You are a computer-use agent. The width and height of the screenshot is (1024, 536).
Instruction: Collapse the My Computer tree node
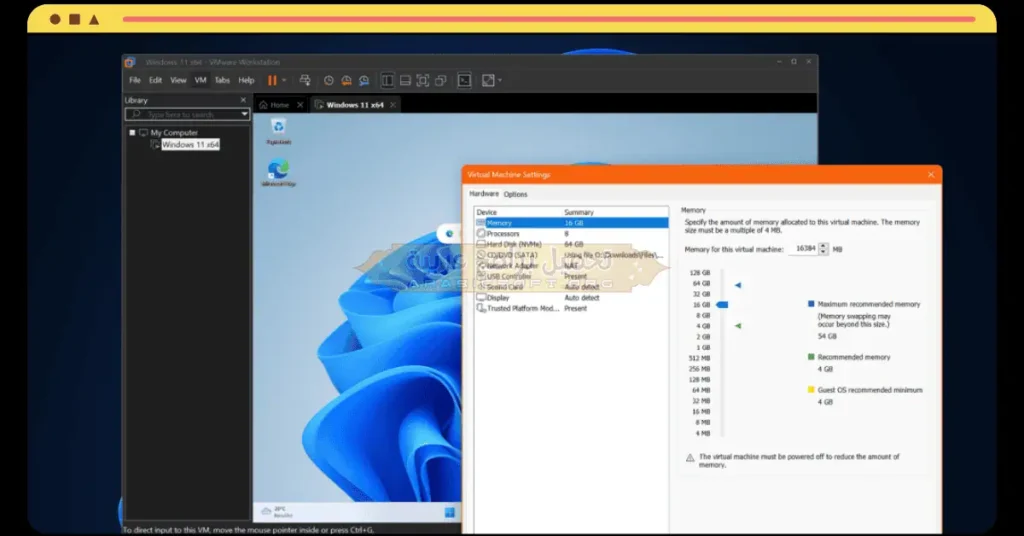(x=132, y=133)
